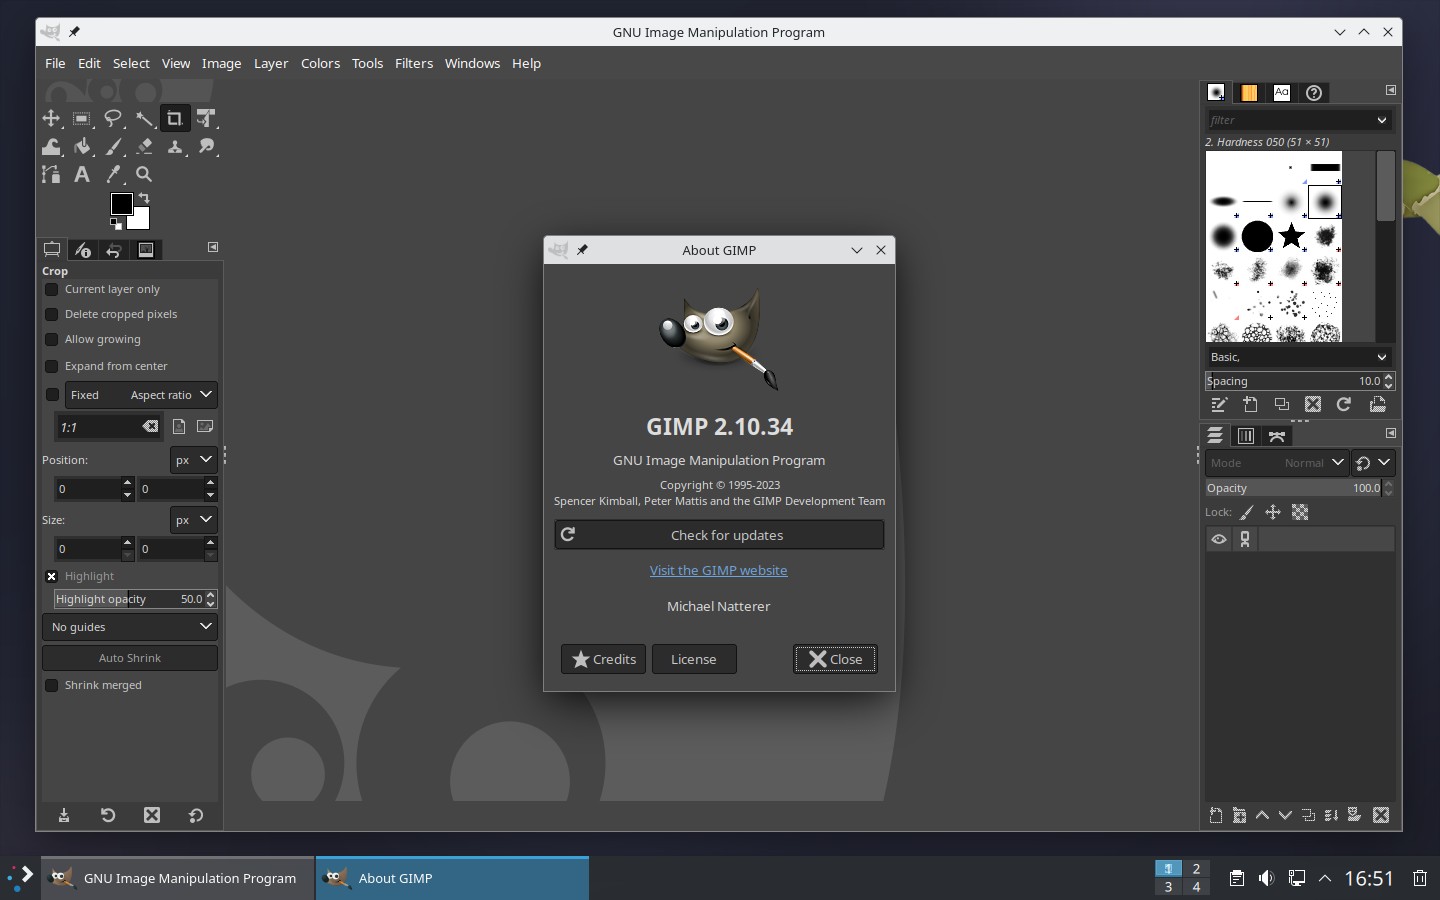Pick the Free Select lasso tool

point(113,118)
